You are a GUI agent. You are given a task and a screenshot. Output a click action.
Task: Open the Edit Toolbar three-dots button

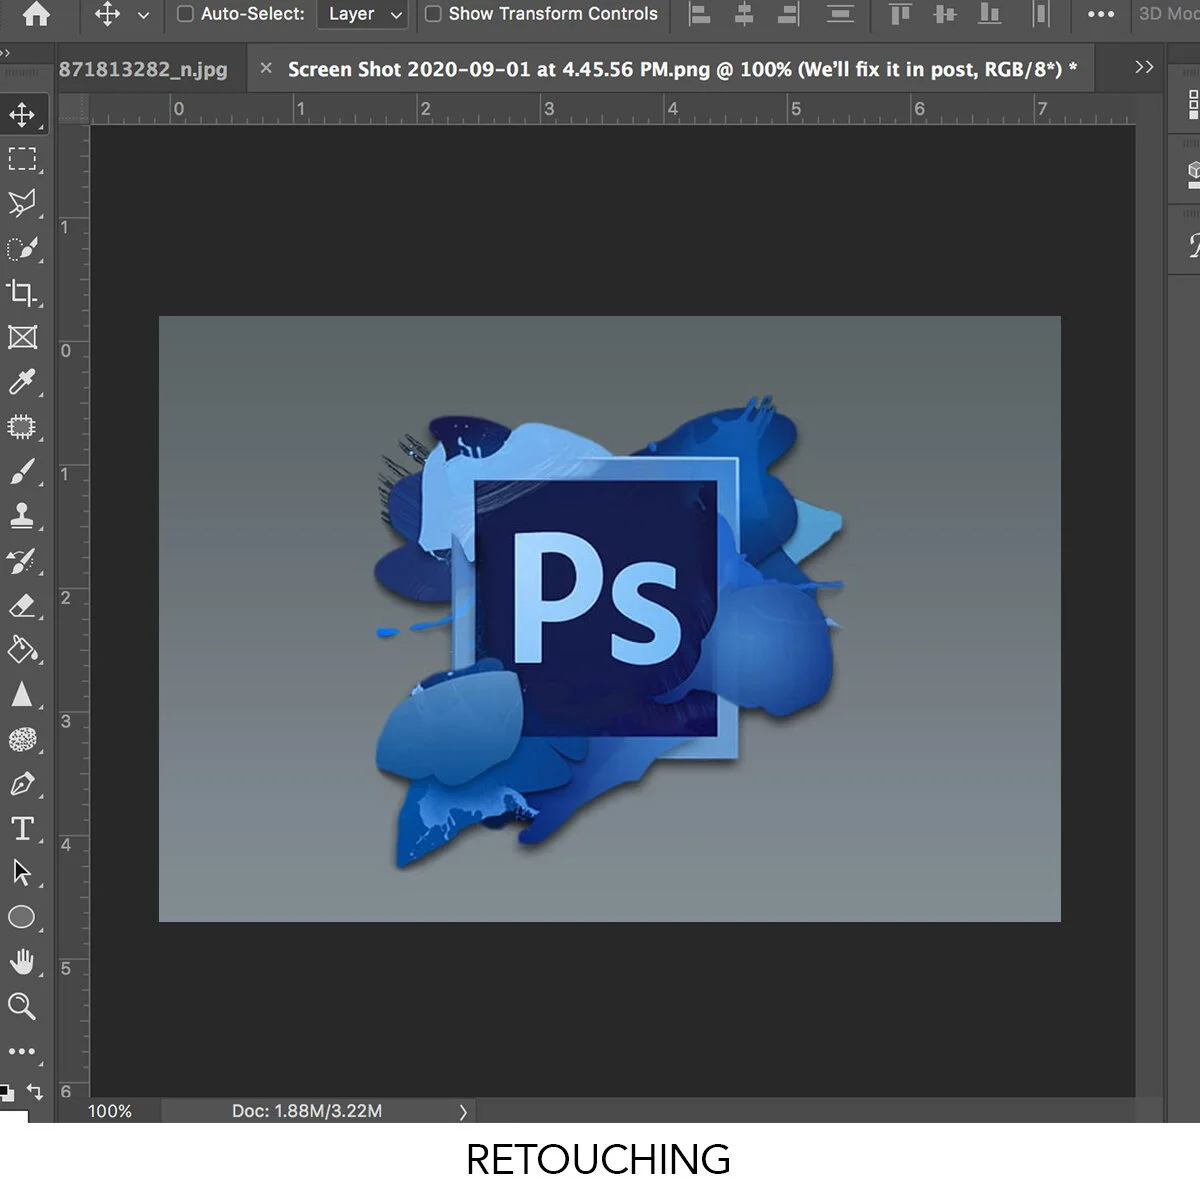22,1051
